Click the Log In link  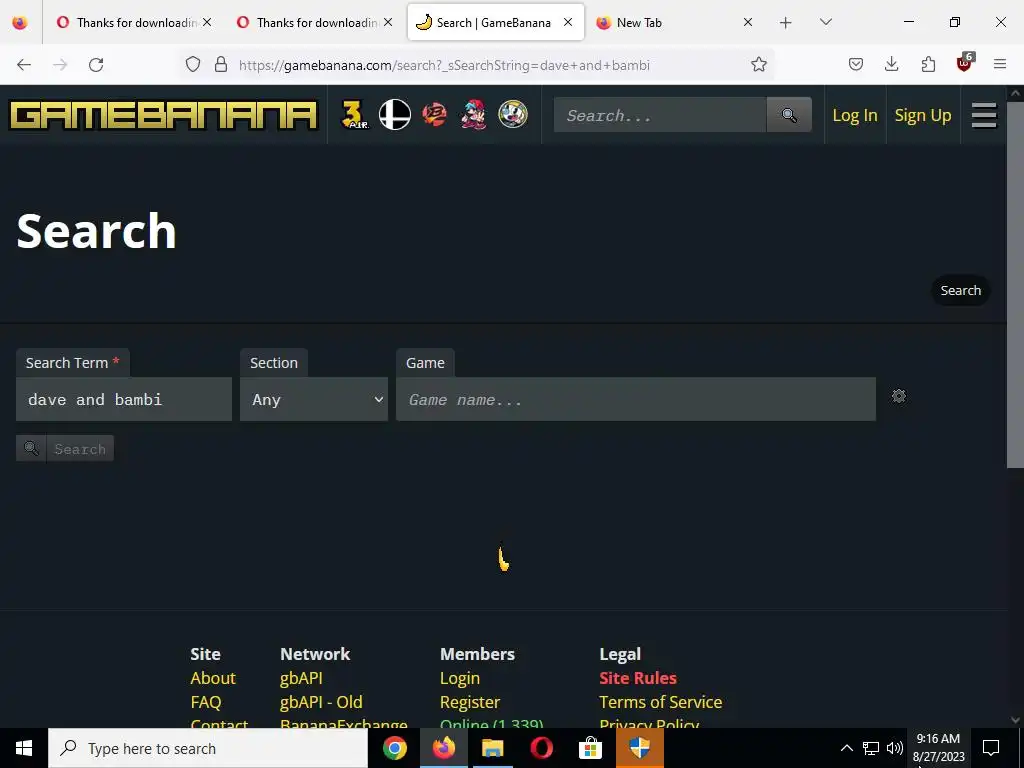855,116
